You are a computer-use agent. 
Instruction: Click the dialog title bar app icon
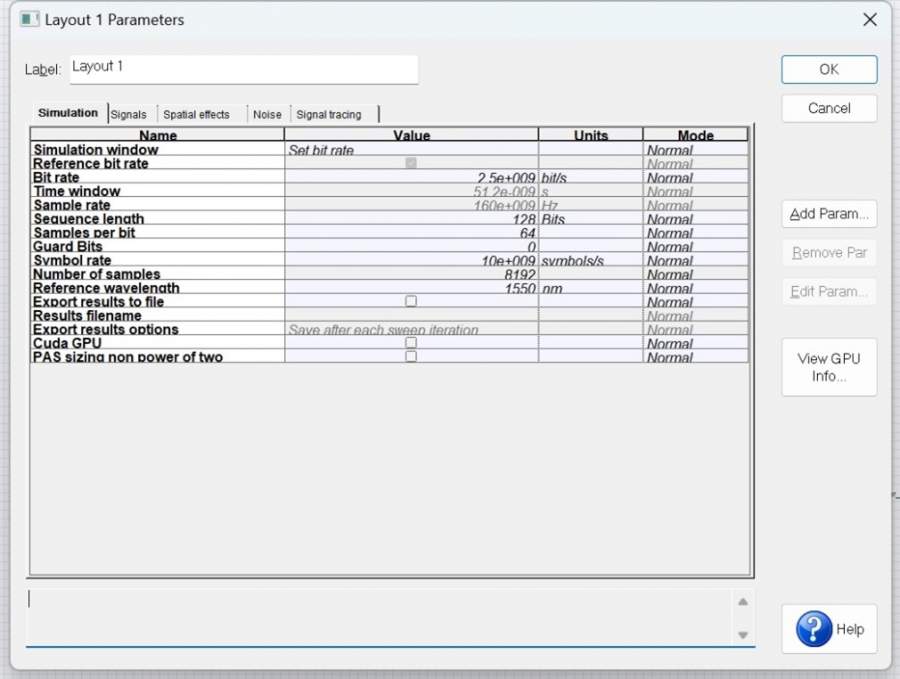tap(30, 19)
